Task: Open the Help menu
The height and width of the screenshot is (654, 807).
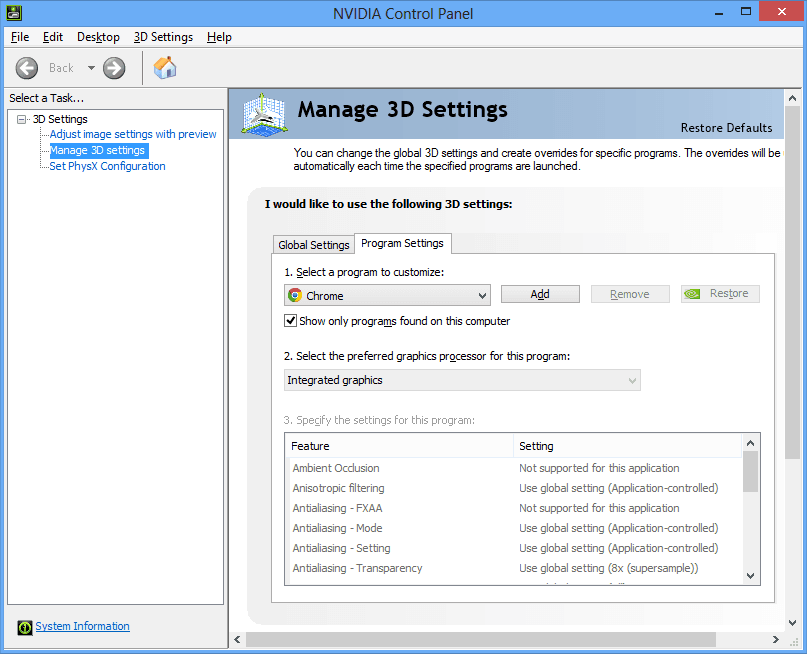Action: tap(219, 37)
